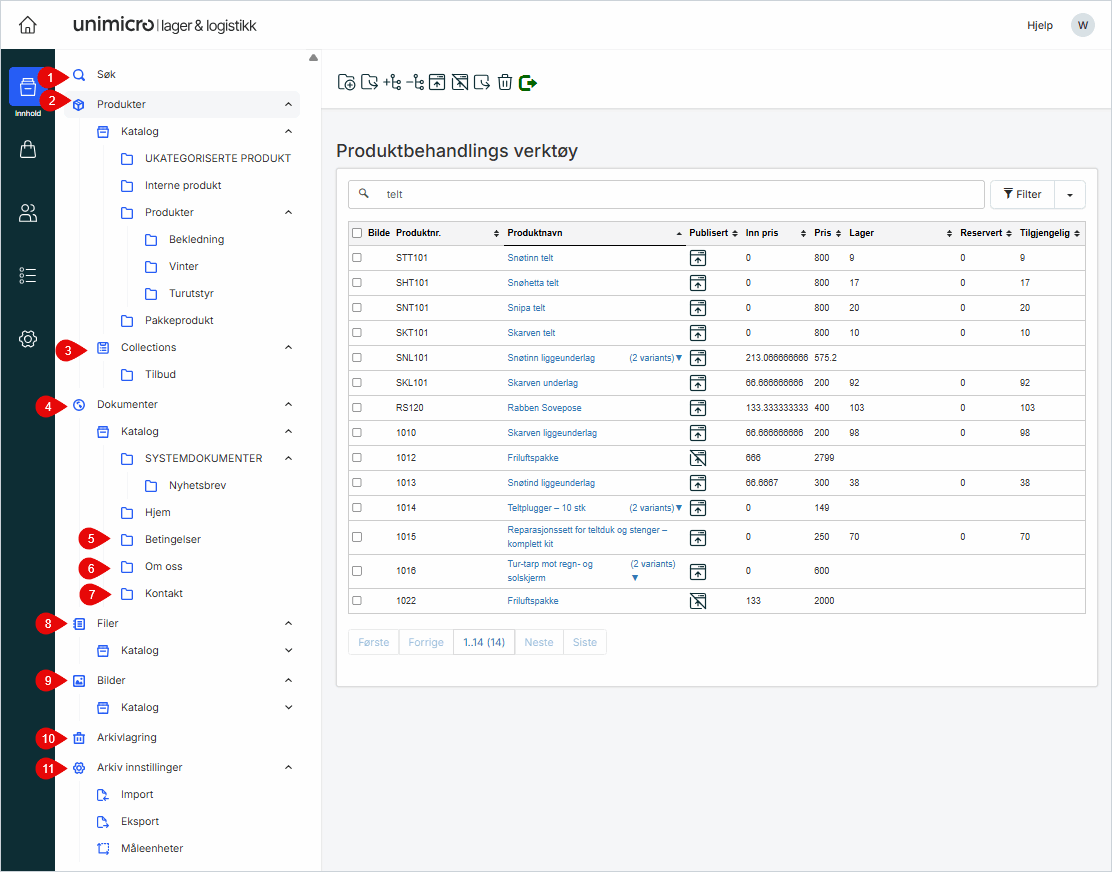Viewport: 1112px width, 872px height.
Task: Click the green export arrow icon
Action: [x=528, y=82]
